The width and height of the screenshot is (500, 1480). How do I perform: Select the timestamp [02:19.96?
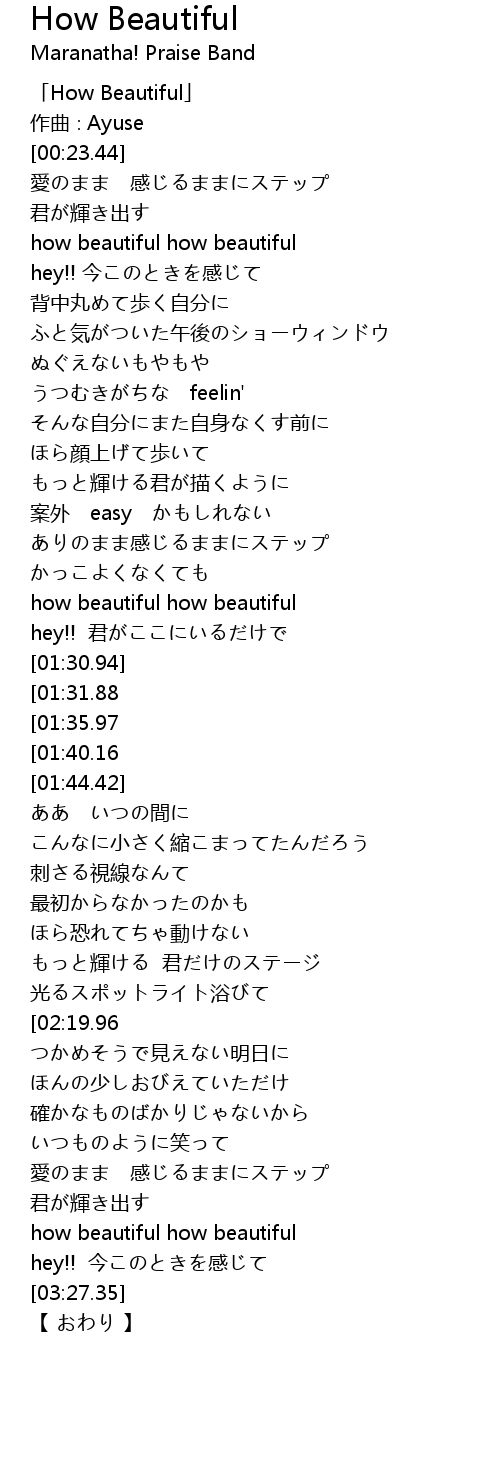coord(75,1023)
